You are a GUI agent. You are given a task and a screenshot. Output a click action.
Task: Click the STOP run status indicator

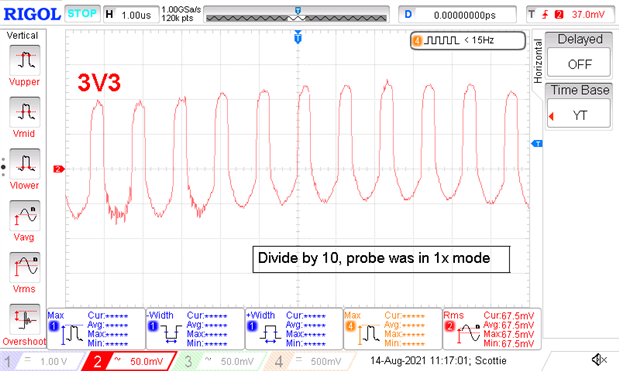pos(82,14)
